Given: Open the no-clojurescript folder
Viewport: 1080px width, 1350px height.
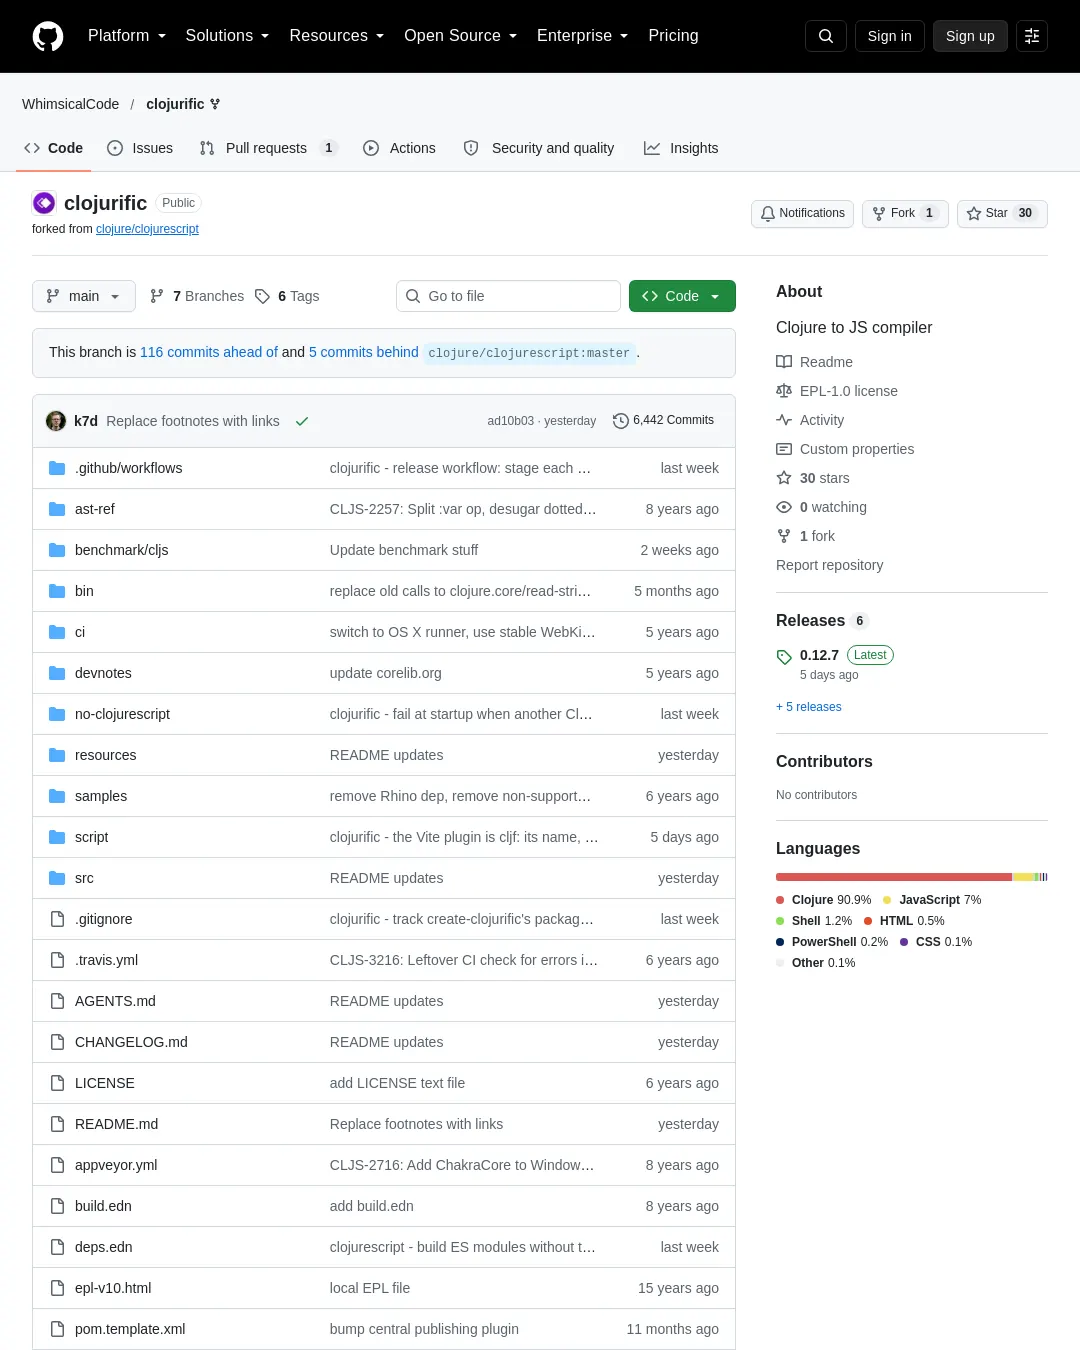Looking at the screenshot, I should click(x=122, y=714).
